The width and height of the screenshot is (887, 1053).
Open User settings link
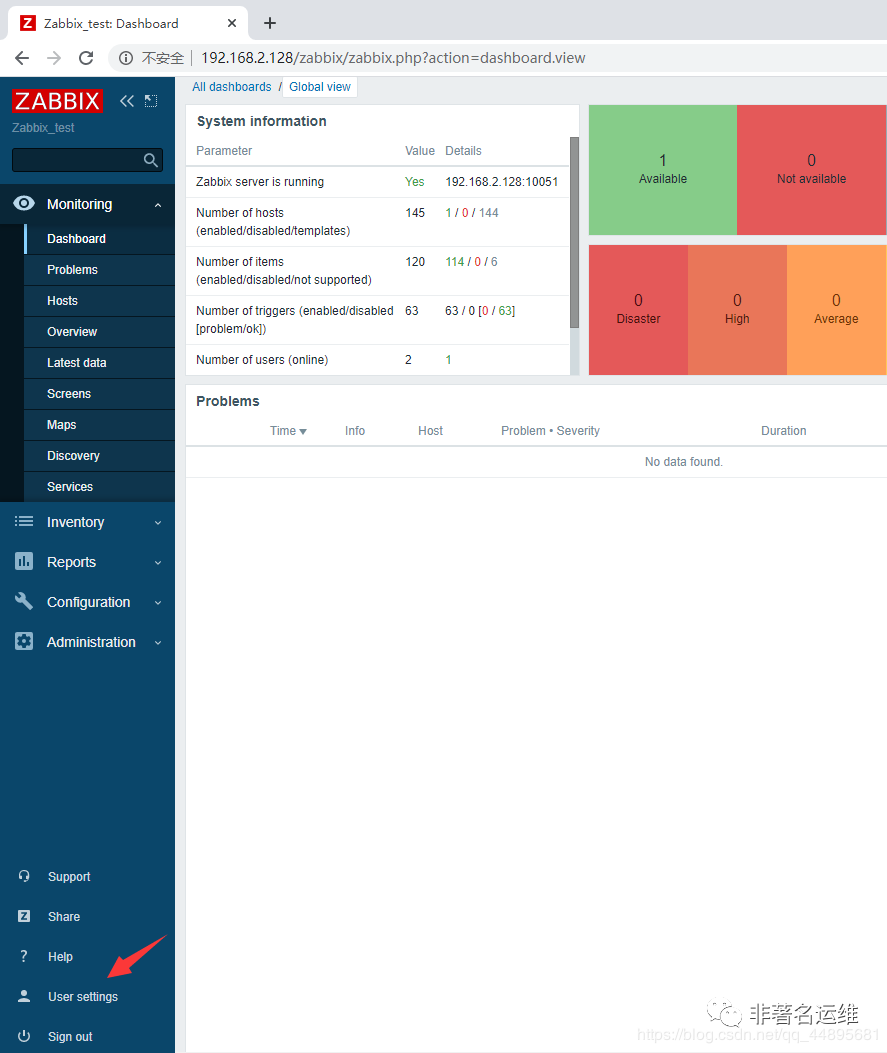click(83, 997)
